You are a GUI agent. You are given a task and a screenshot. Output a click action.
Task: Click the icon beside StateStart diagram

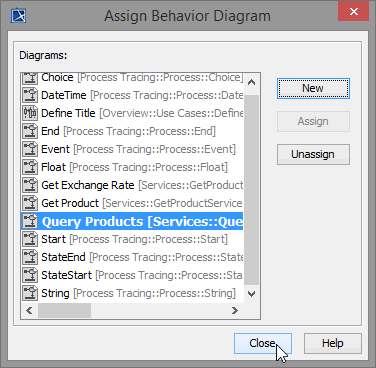pyautogui.click(x=30, y=275)
